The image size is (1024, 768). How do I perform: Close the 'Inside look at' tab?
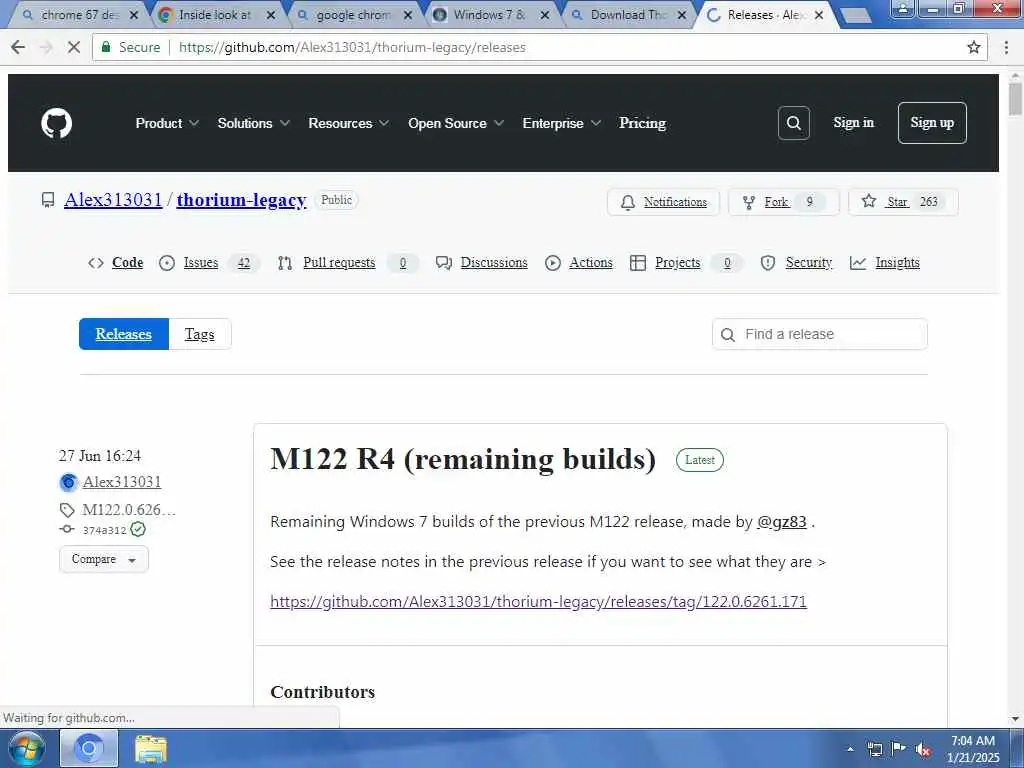coord(270,15)
